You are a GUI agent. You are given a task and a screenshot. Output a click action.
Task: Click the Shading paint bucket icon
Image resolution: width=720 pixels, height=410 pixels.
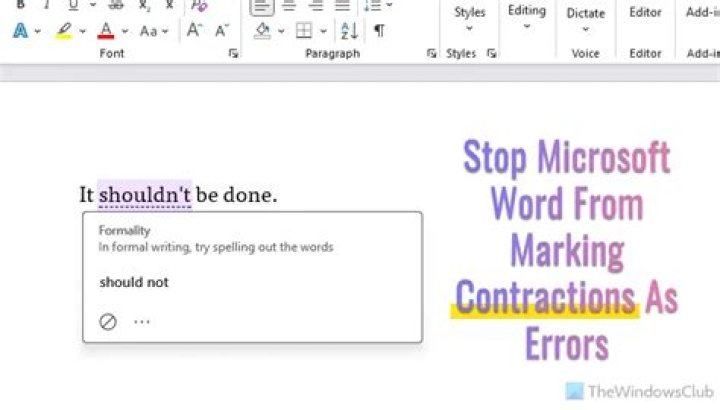(262, 31)
